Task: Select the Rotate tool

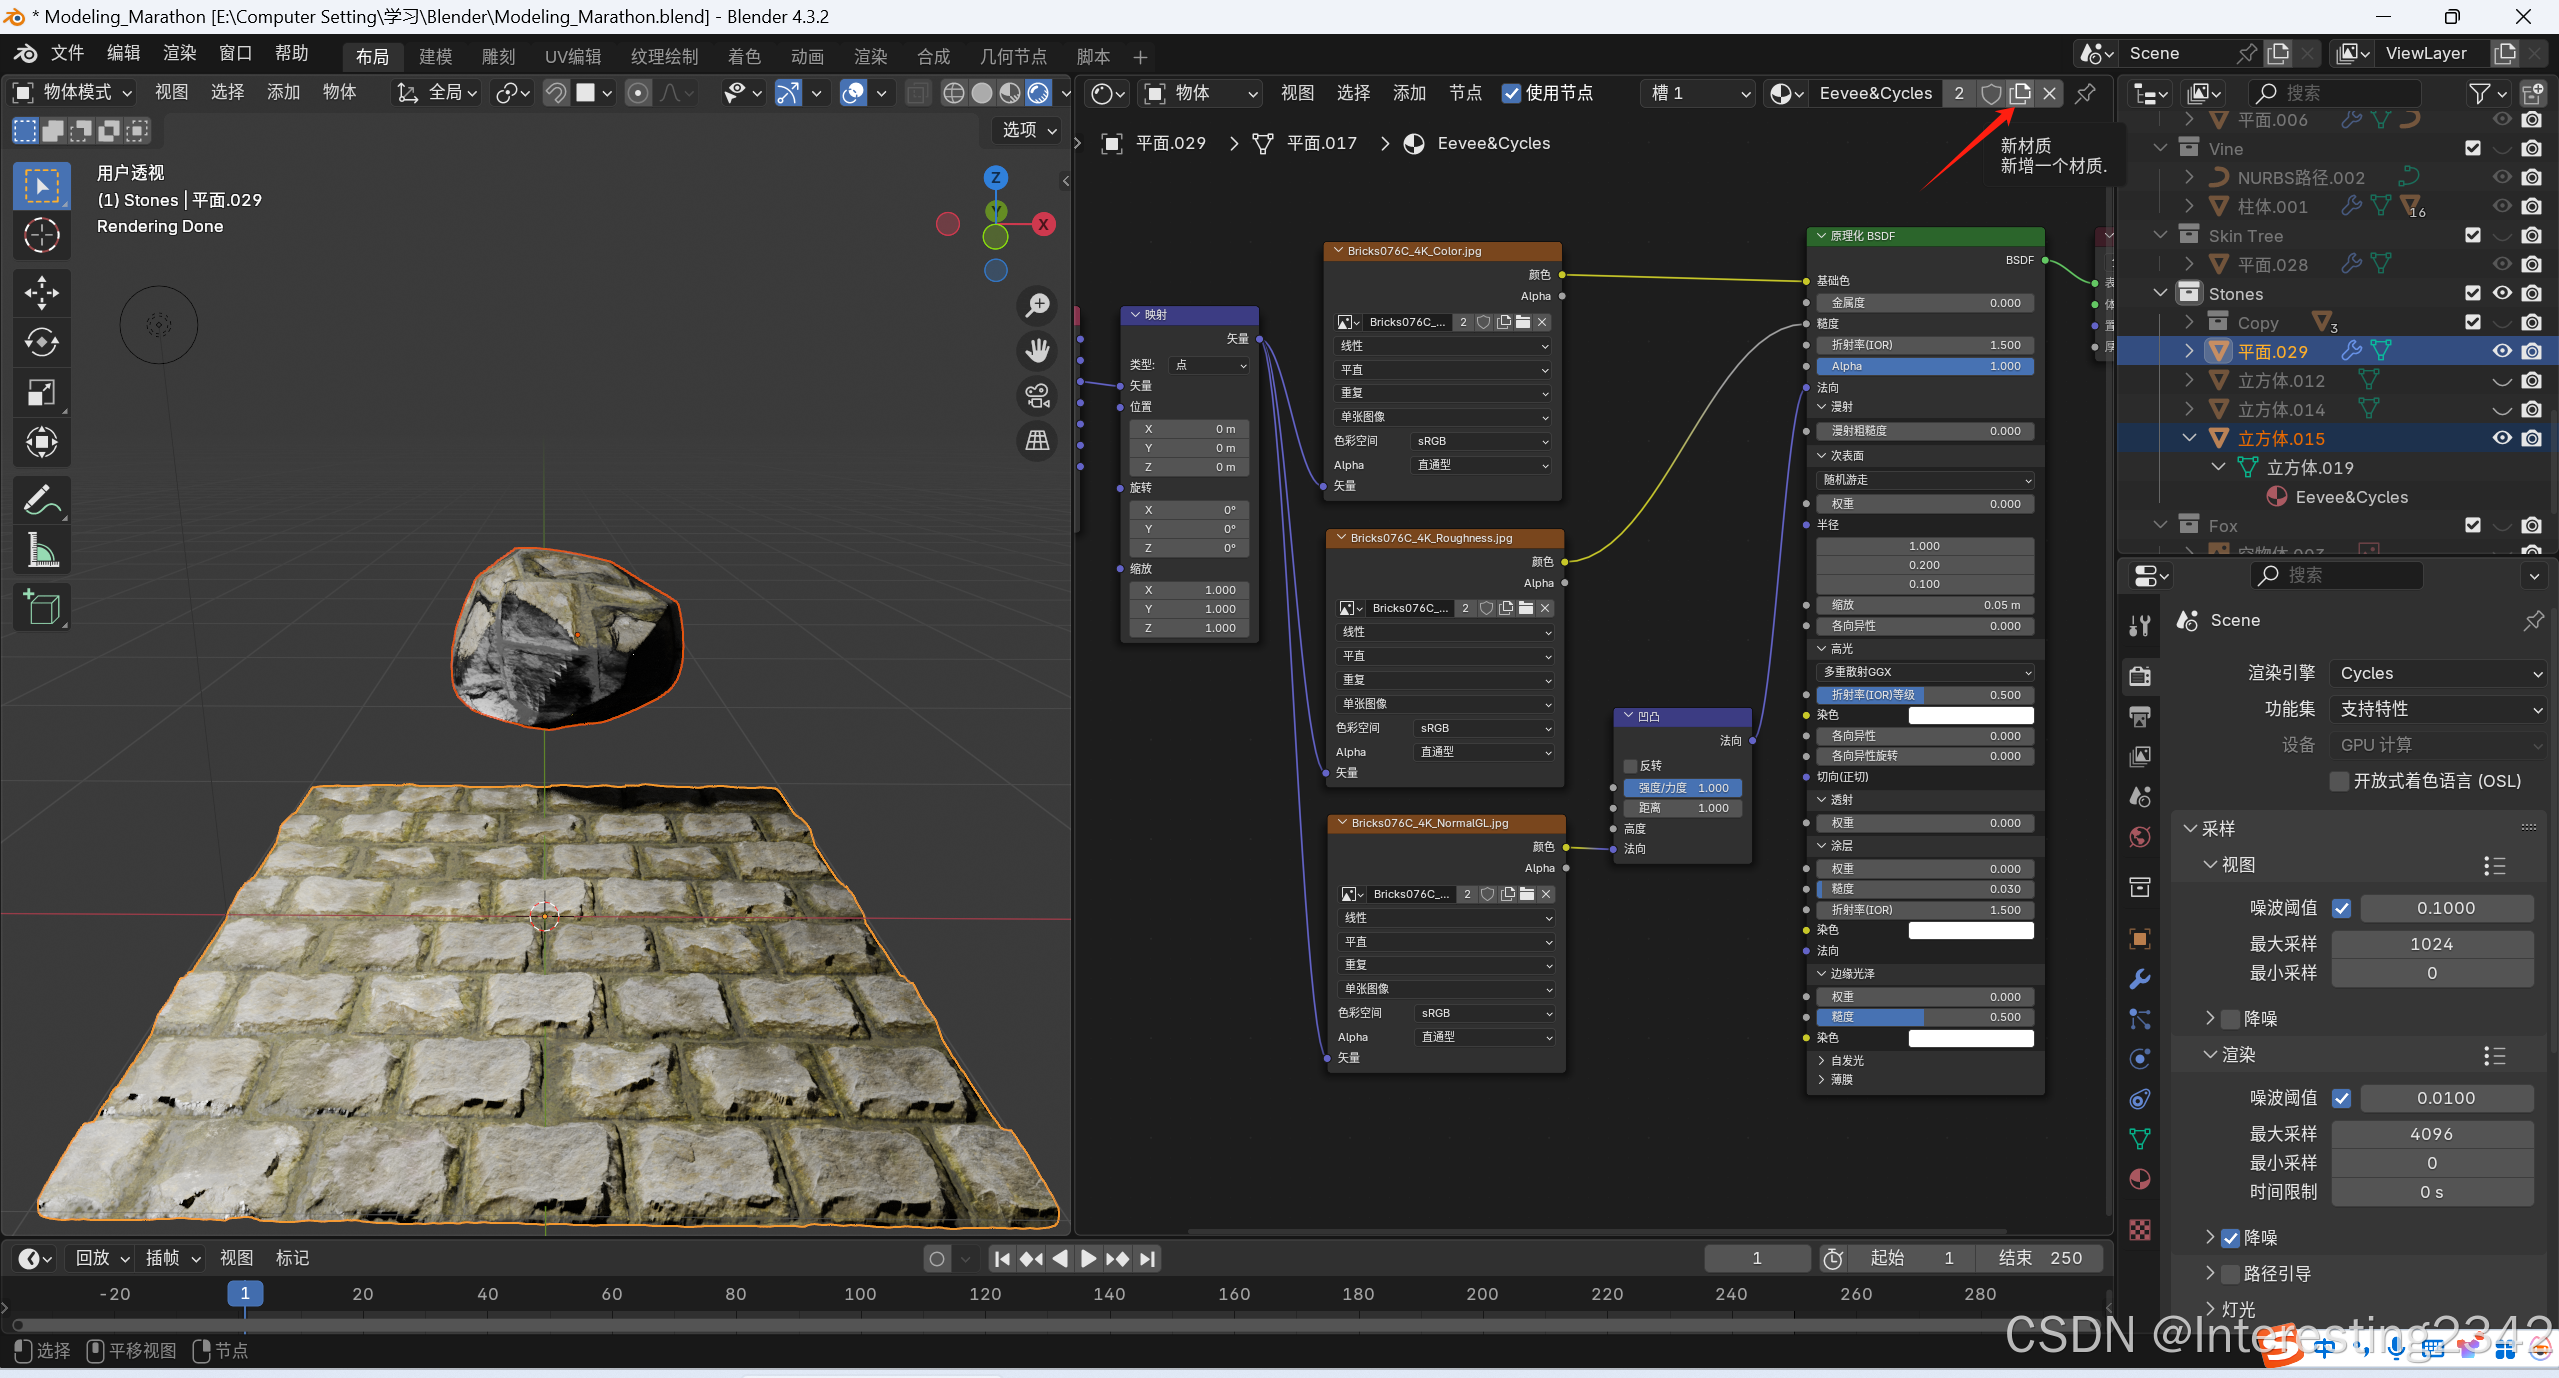Action: tap(41, 343)
